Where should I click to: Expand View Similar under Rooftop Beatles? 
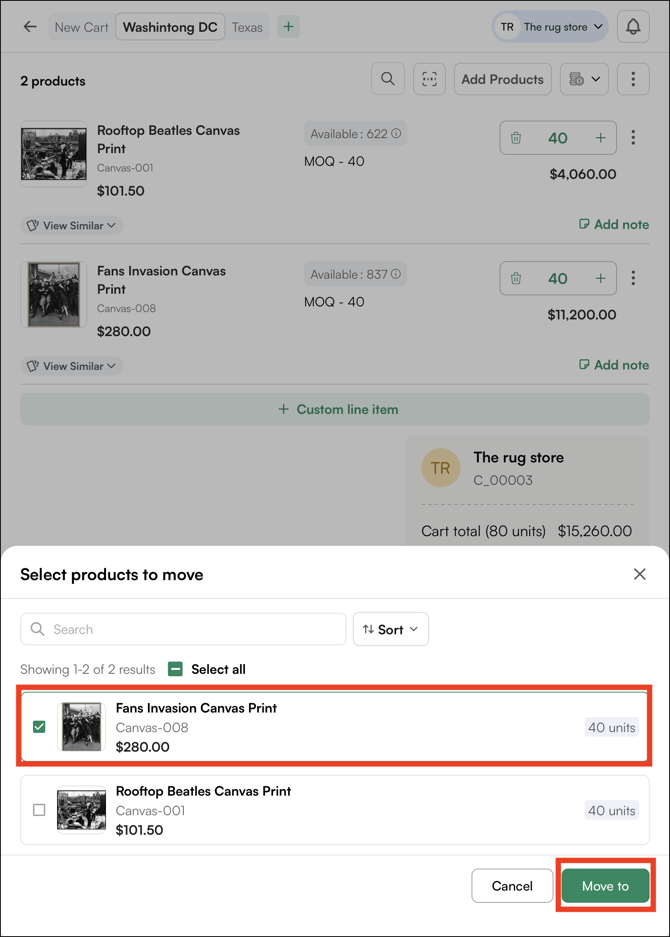[x=71, y=225]
